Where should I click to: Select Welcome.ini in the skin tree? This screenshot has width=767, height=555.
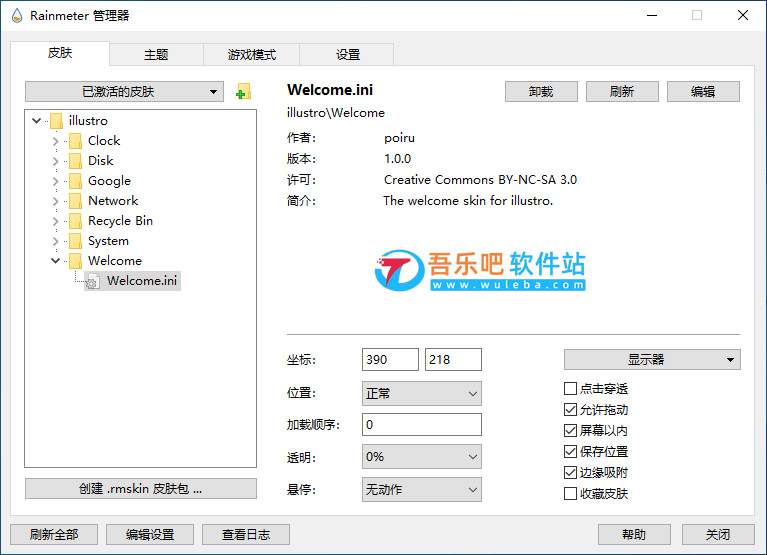(142, 281)
